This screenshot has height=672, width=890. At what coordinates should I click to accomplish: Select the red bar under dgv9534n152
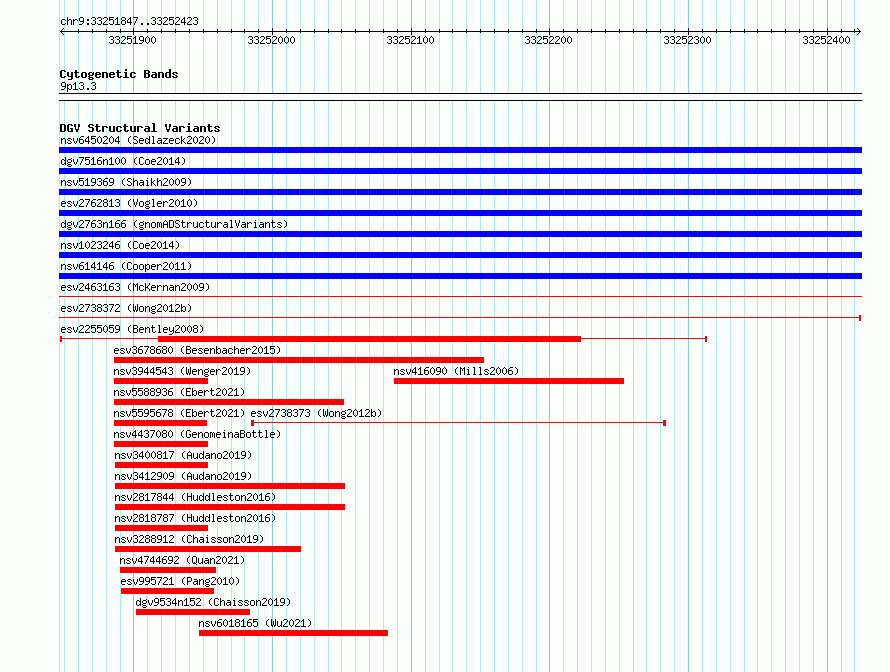tap(193, 612)
